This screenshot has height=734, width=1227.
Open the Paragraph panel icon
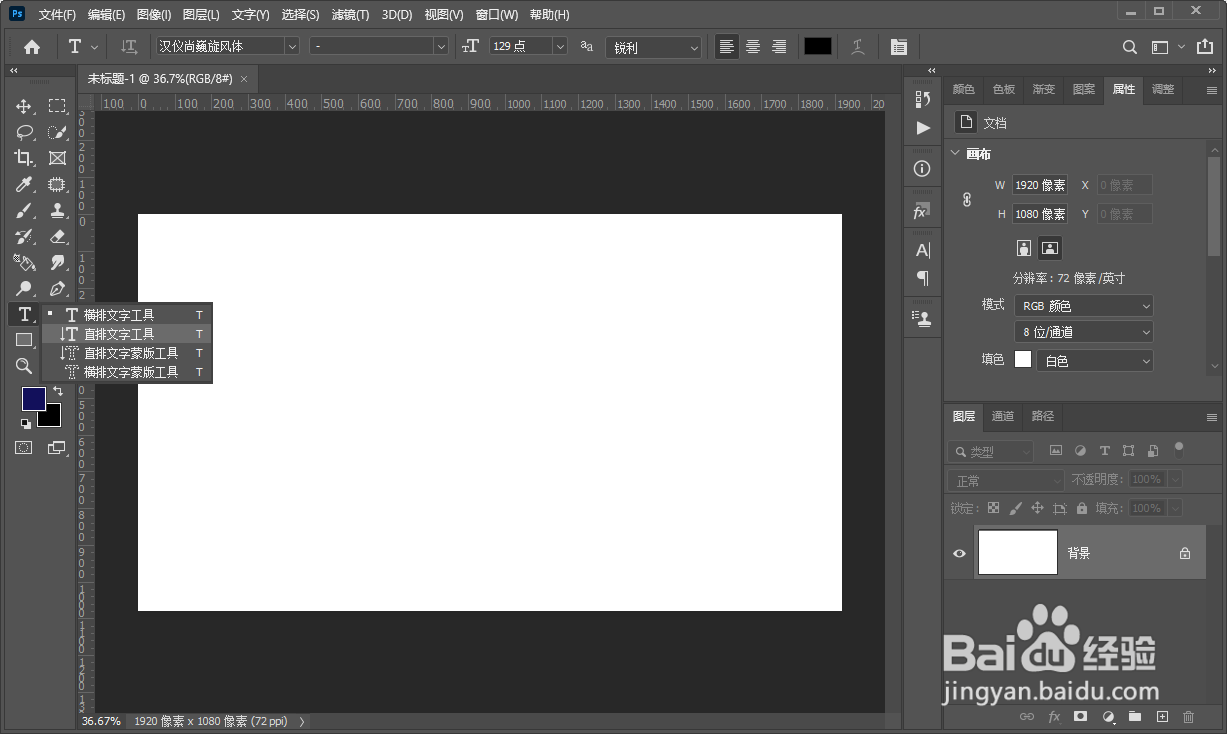922,278
